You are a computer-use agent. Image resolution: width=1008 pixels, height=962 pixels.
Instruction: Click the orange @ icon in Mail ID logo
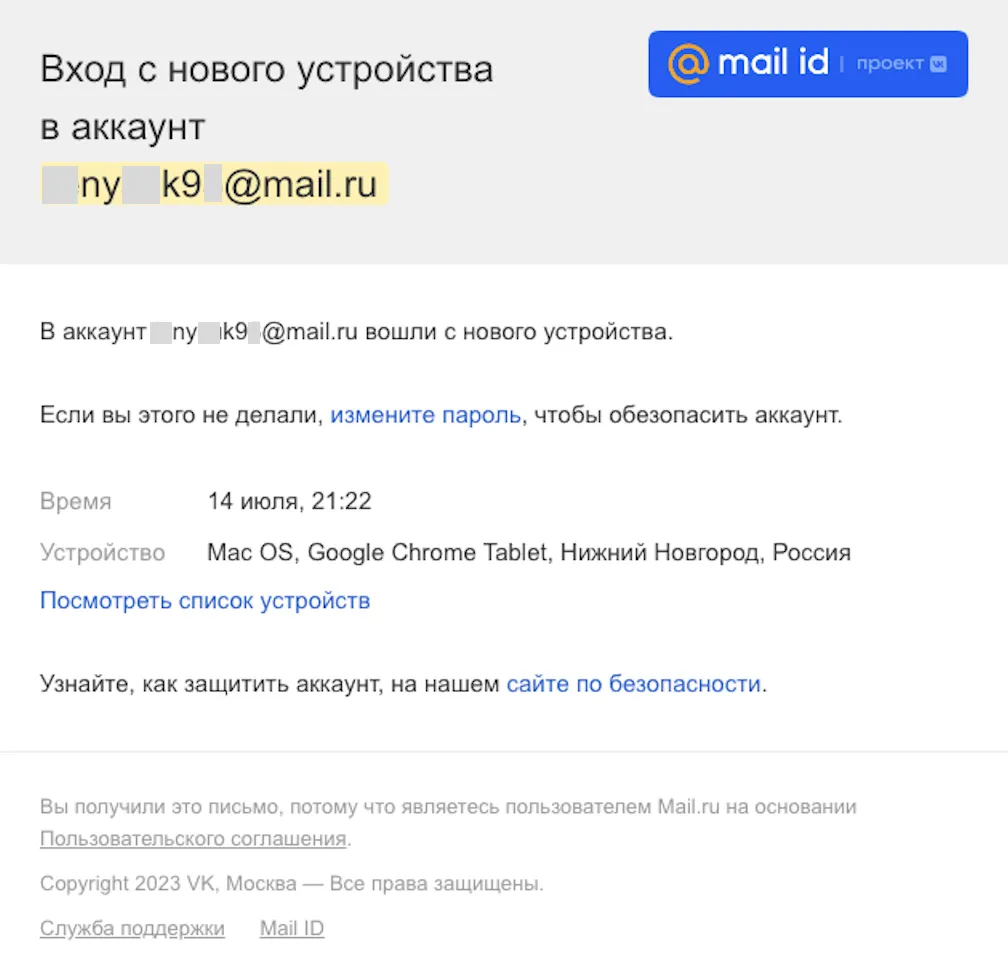pos(688,64)
